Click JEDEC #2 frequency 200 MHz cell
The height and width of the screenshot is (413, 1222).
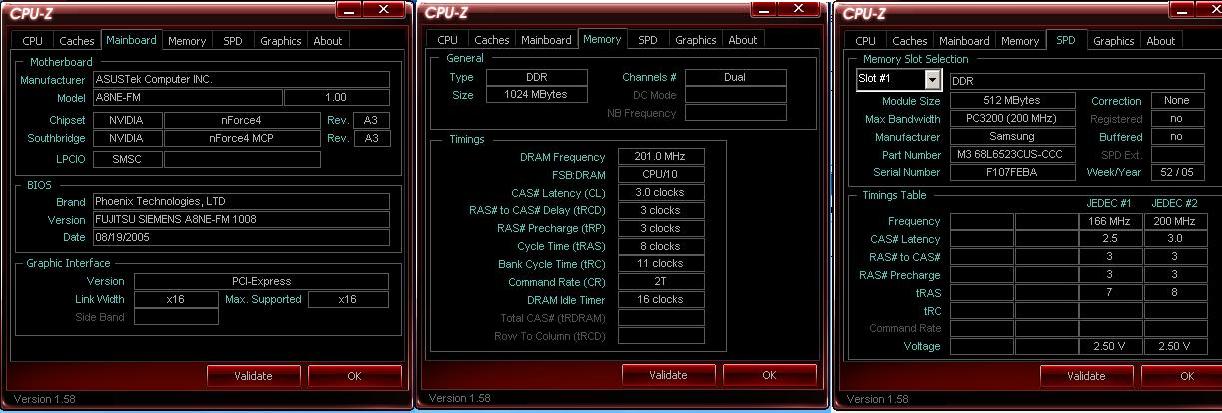1174,220
